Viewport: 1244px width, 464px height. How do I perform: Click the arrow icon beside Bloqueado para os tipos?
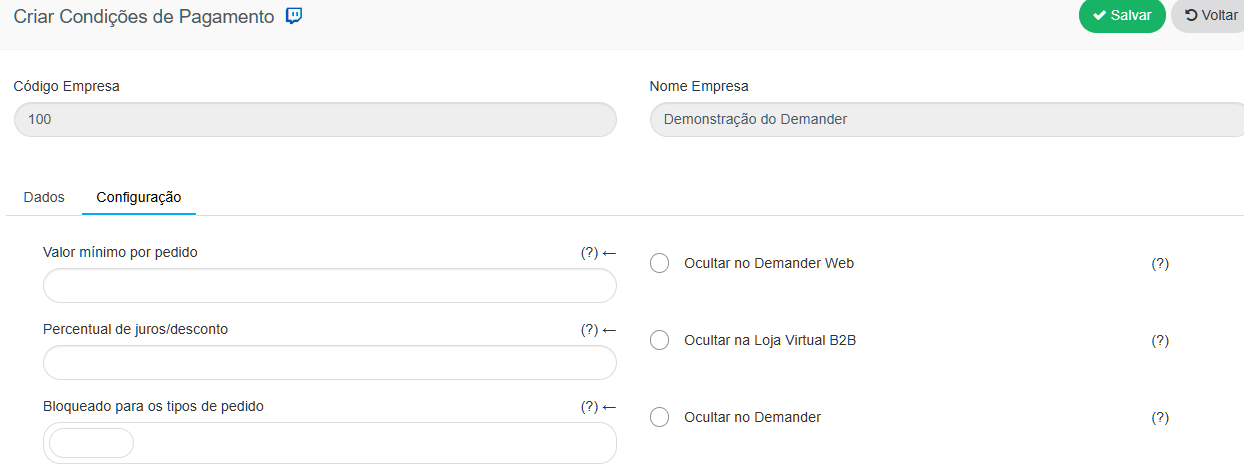609,407
